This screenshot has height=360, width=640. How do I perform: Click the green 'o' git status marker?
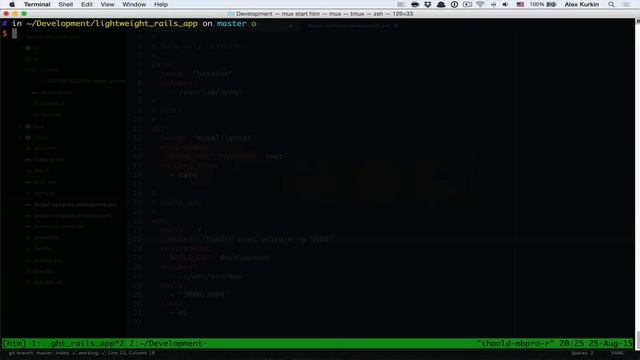253,24
